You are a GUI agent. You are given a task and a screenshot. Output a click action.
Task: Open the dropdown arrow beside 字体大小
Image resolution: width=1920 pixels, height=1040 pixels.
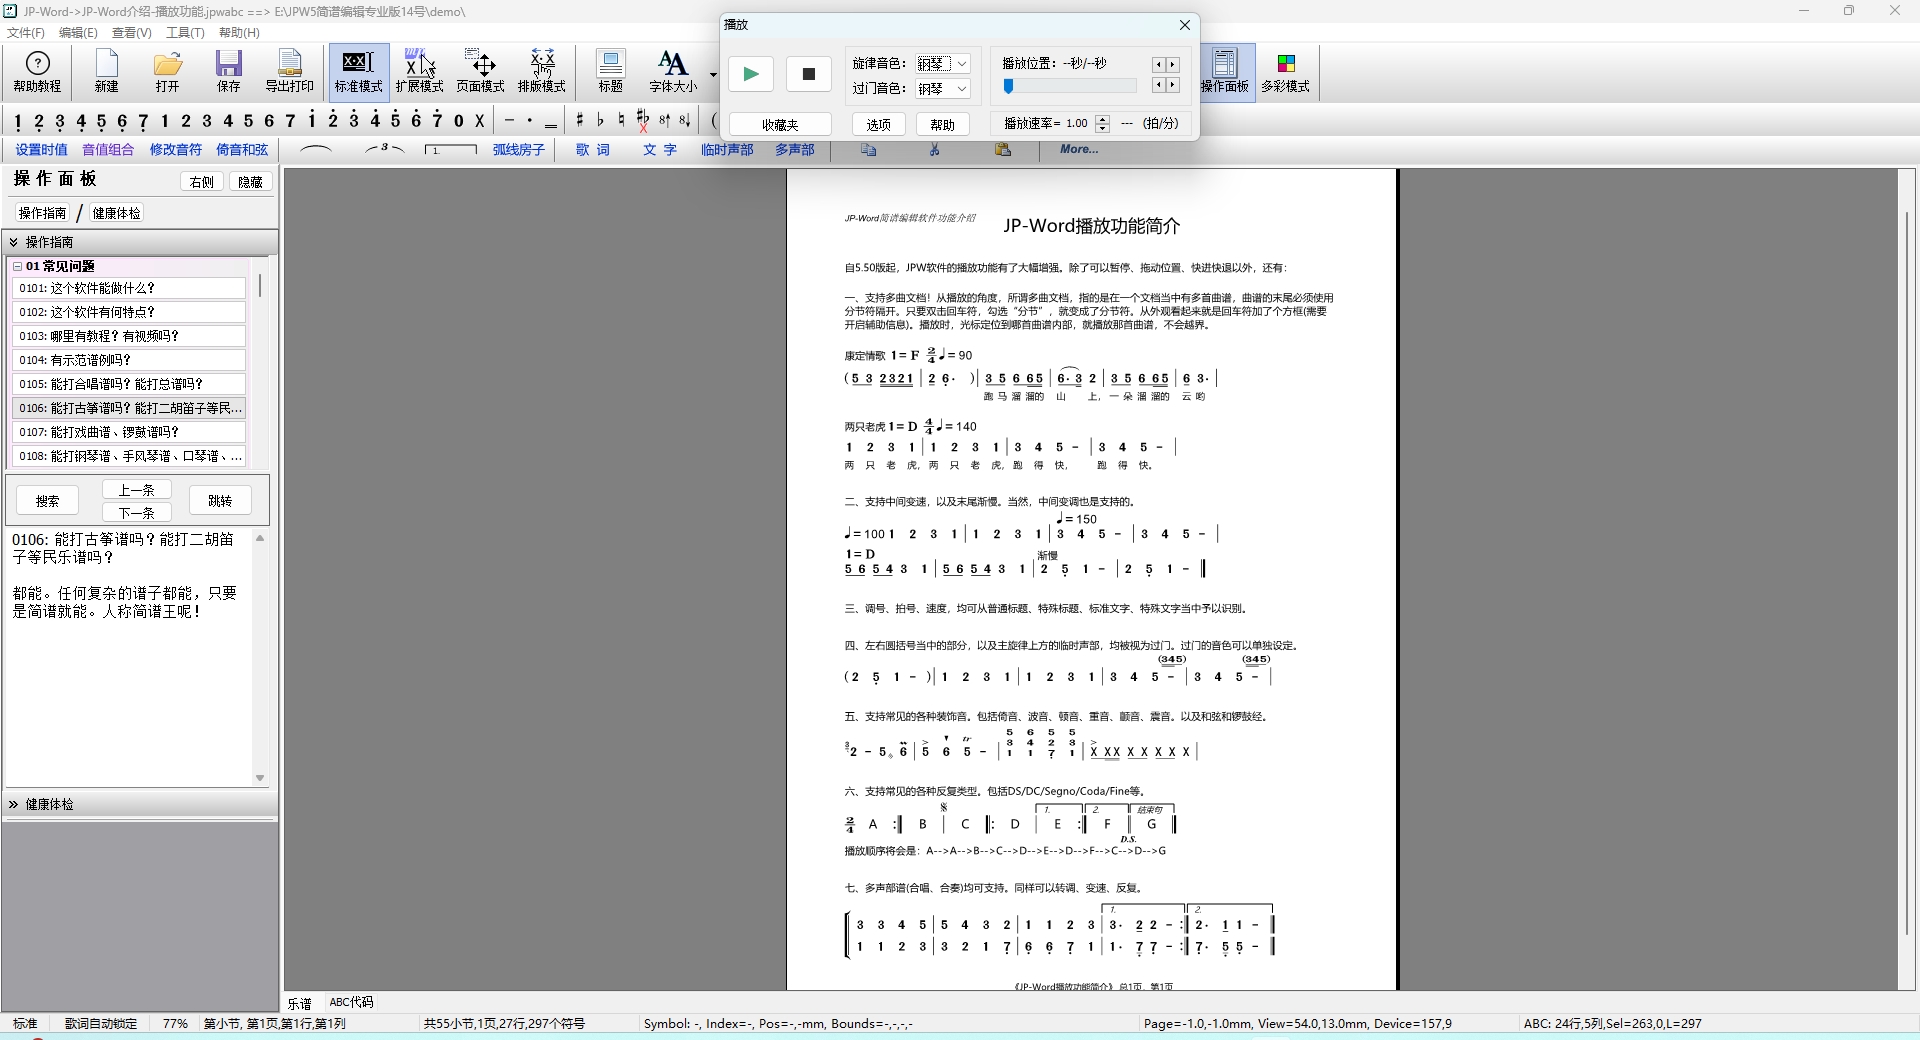(713, 74)
